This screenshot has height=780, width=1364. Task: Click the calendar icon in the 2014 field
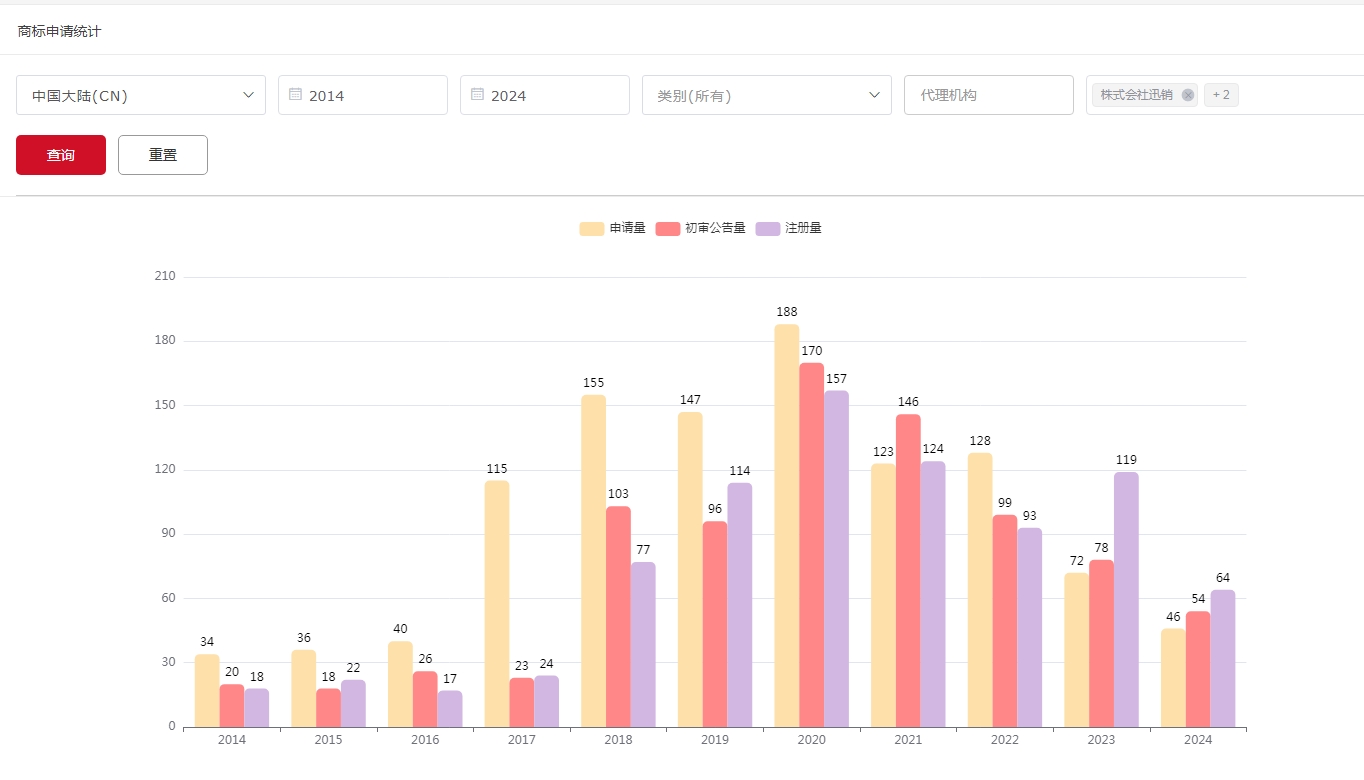[295, 94]
